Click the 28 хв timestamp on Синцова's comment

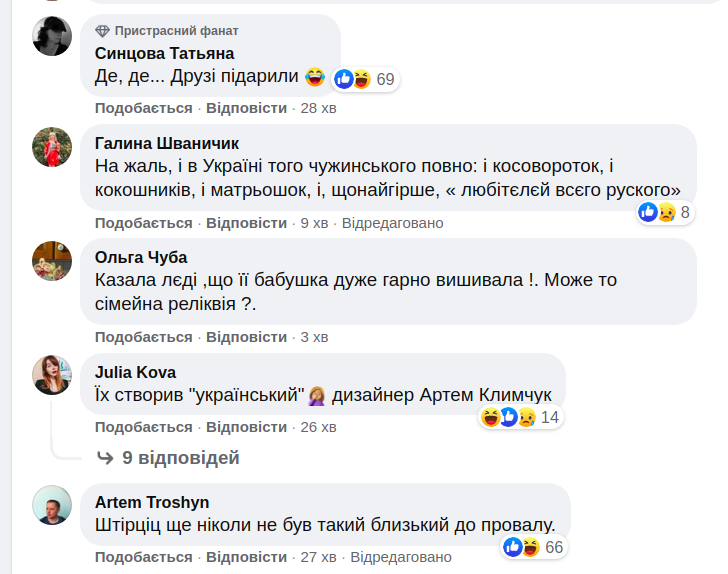click(319, 108)
